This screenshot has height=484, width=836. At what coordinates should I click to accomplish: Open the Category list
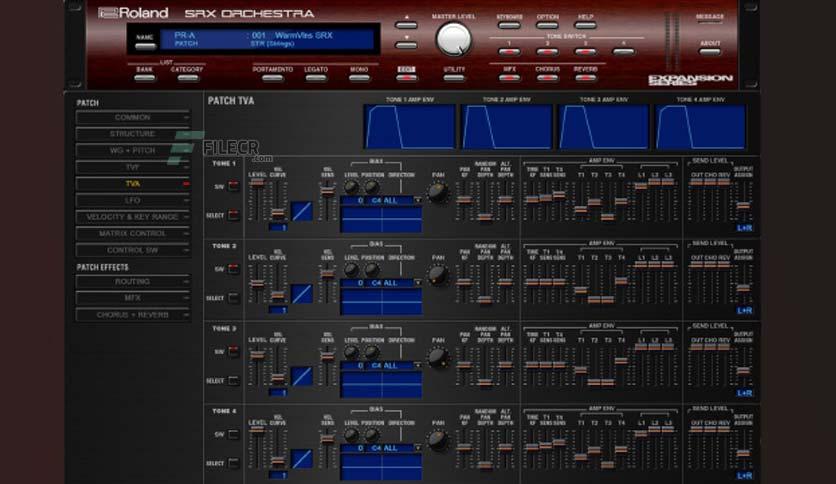click(x=187, y=78)
